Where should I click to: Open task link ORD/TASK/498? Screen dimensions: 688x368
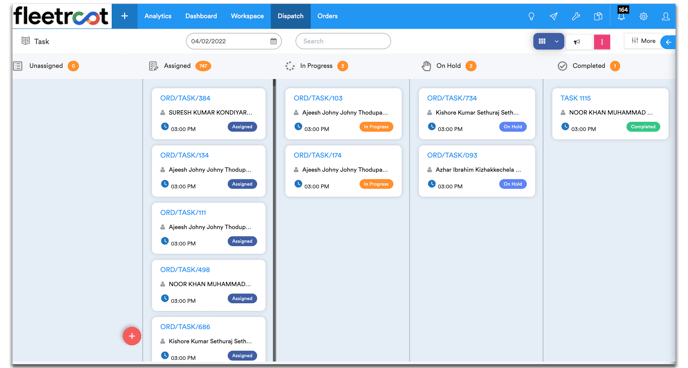[185, 270]
